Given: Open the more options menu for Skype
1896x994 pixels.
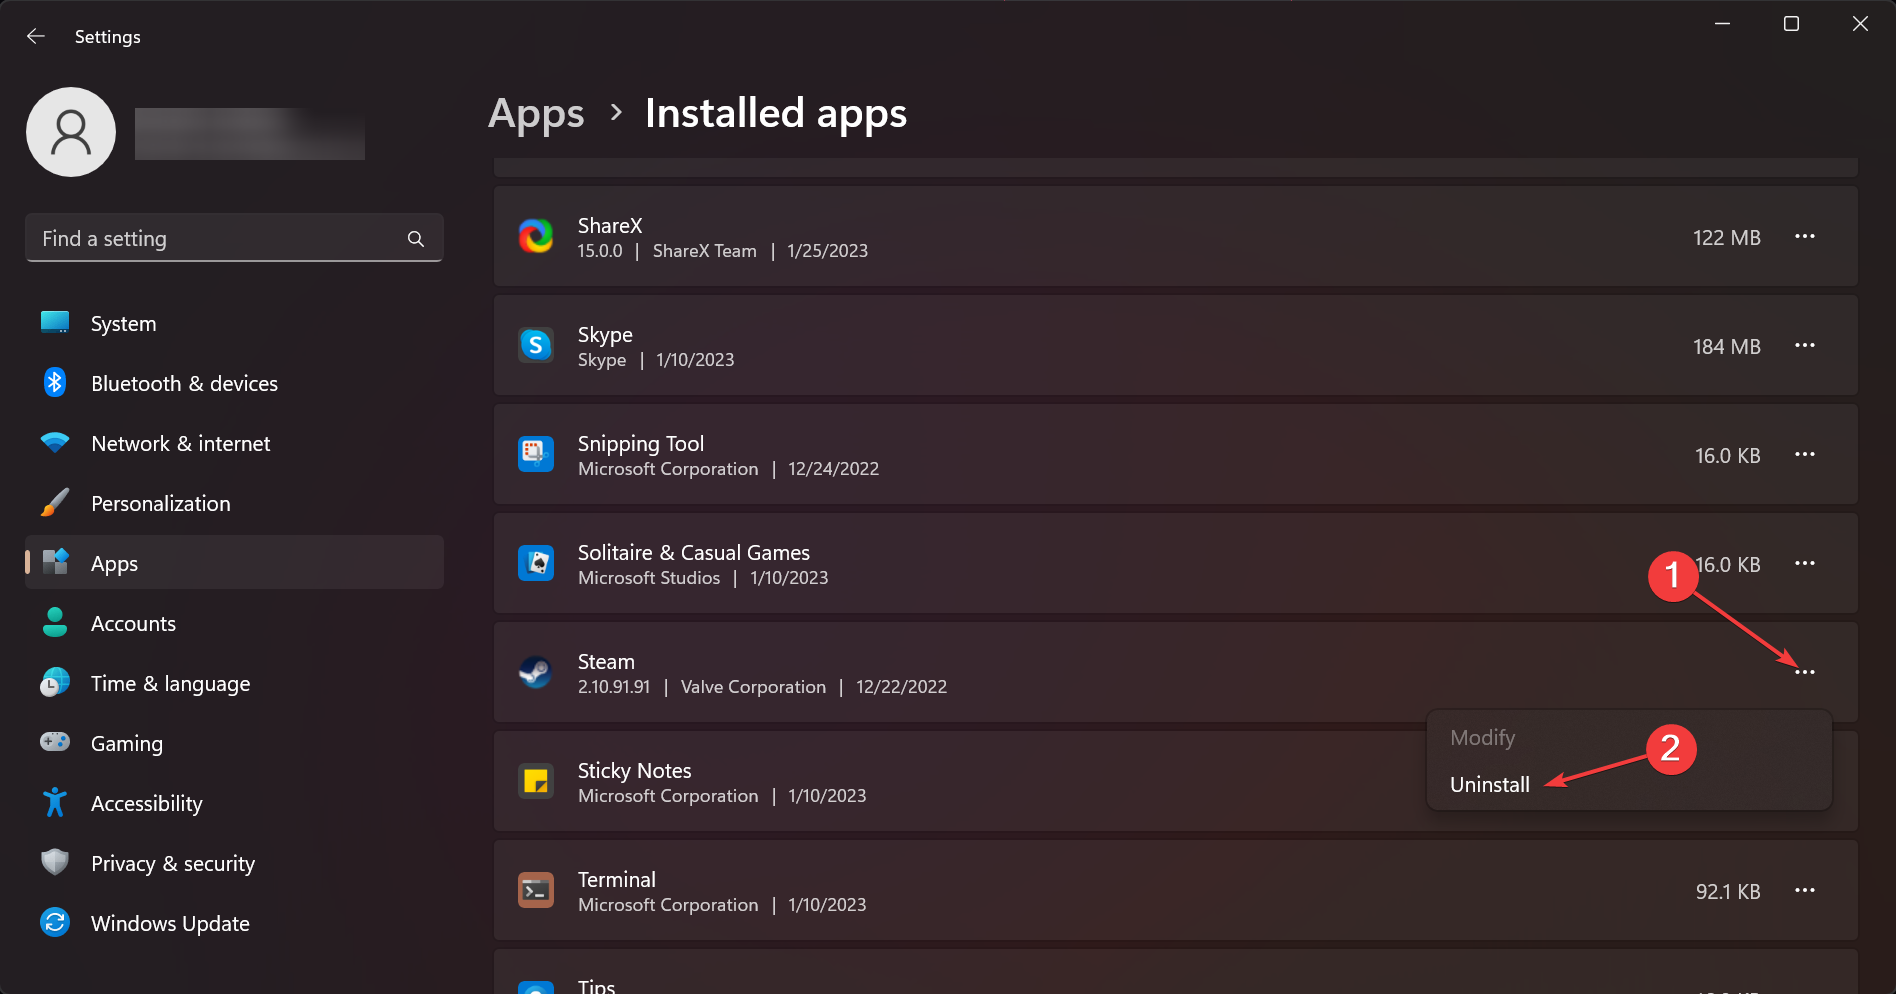Looking at the screenshot, I should click(x=1804, y=346).
